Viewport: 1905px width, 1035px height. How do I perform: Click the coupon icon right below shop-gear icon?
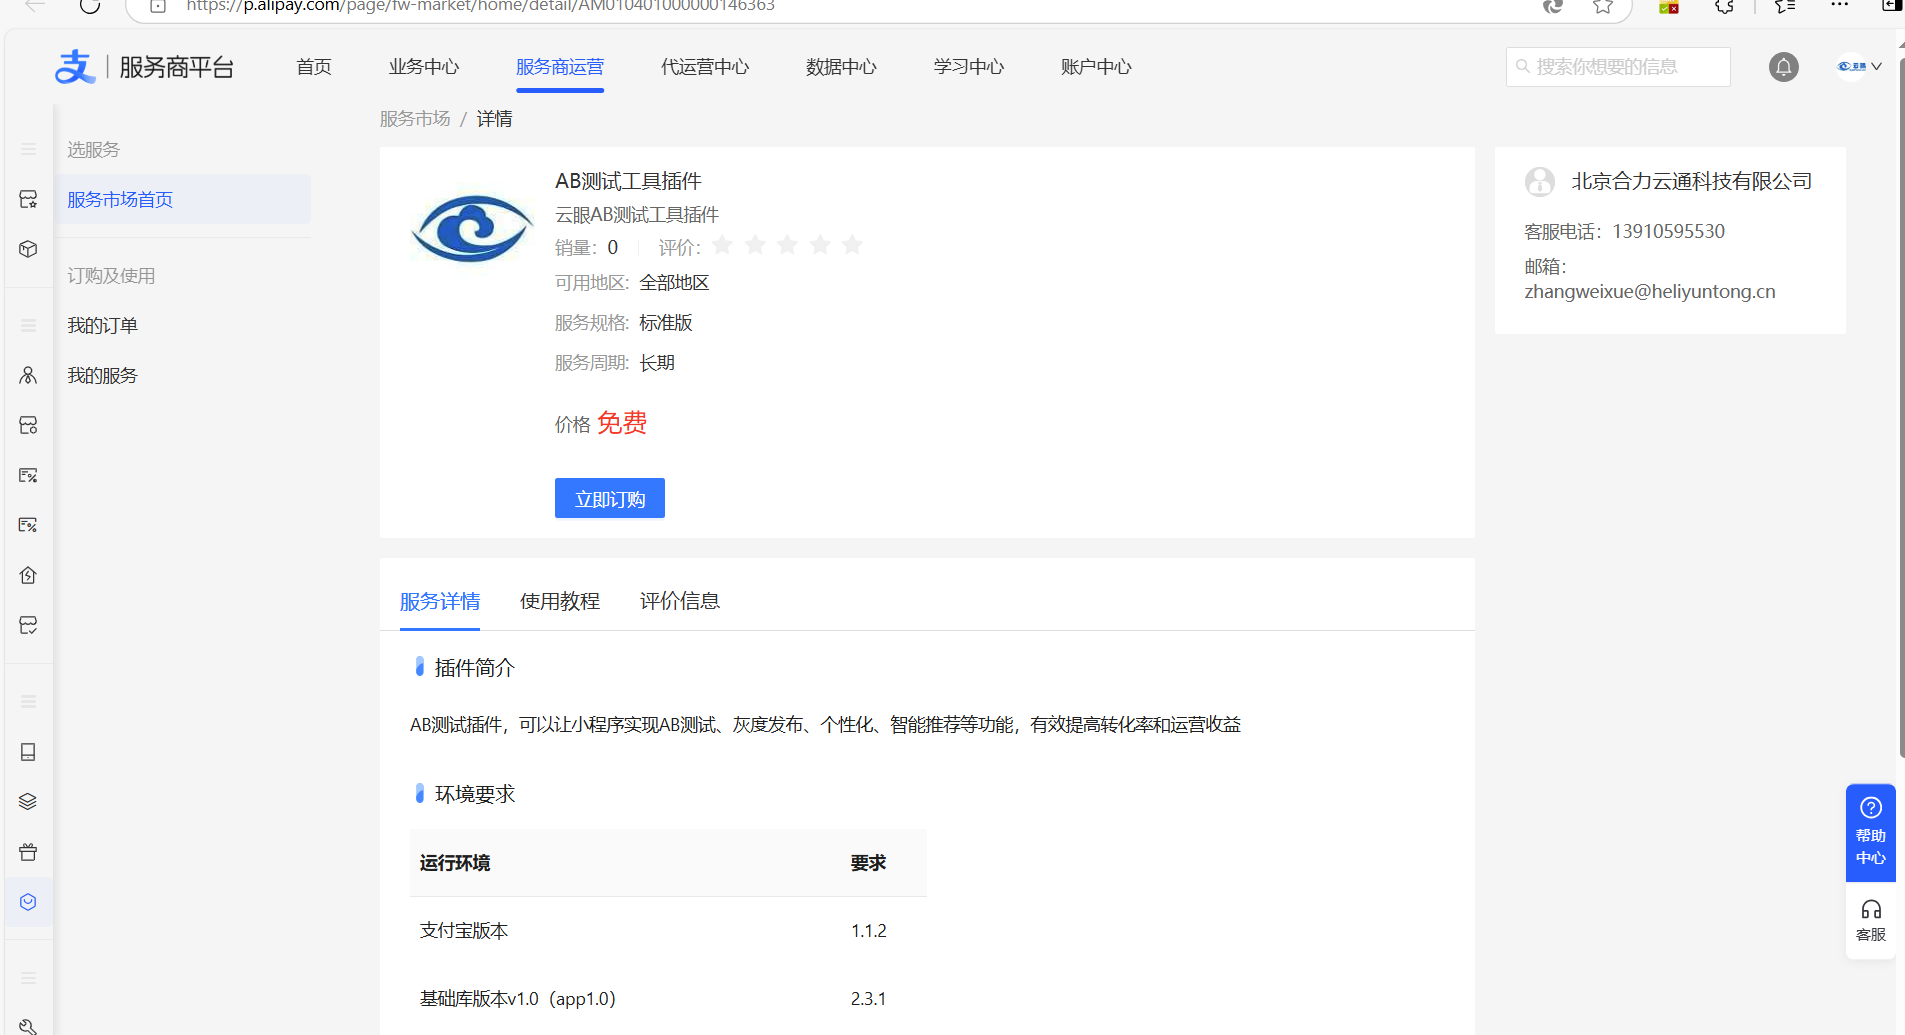click(x=28, y=475)
